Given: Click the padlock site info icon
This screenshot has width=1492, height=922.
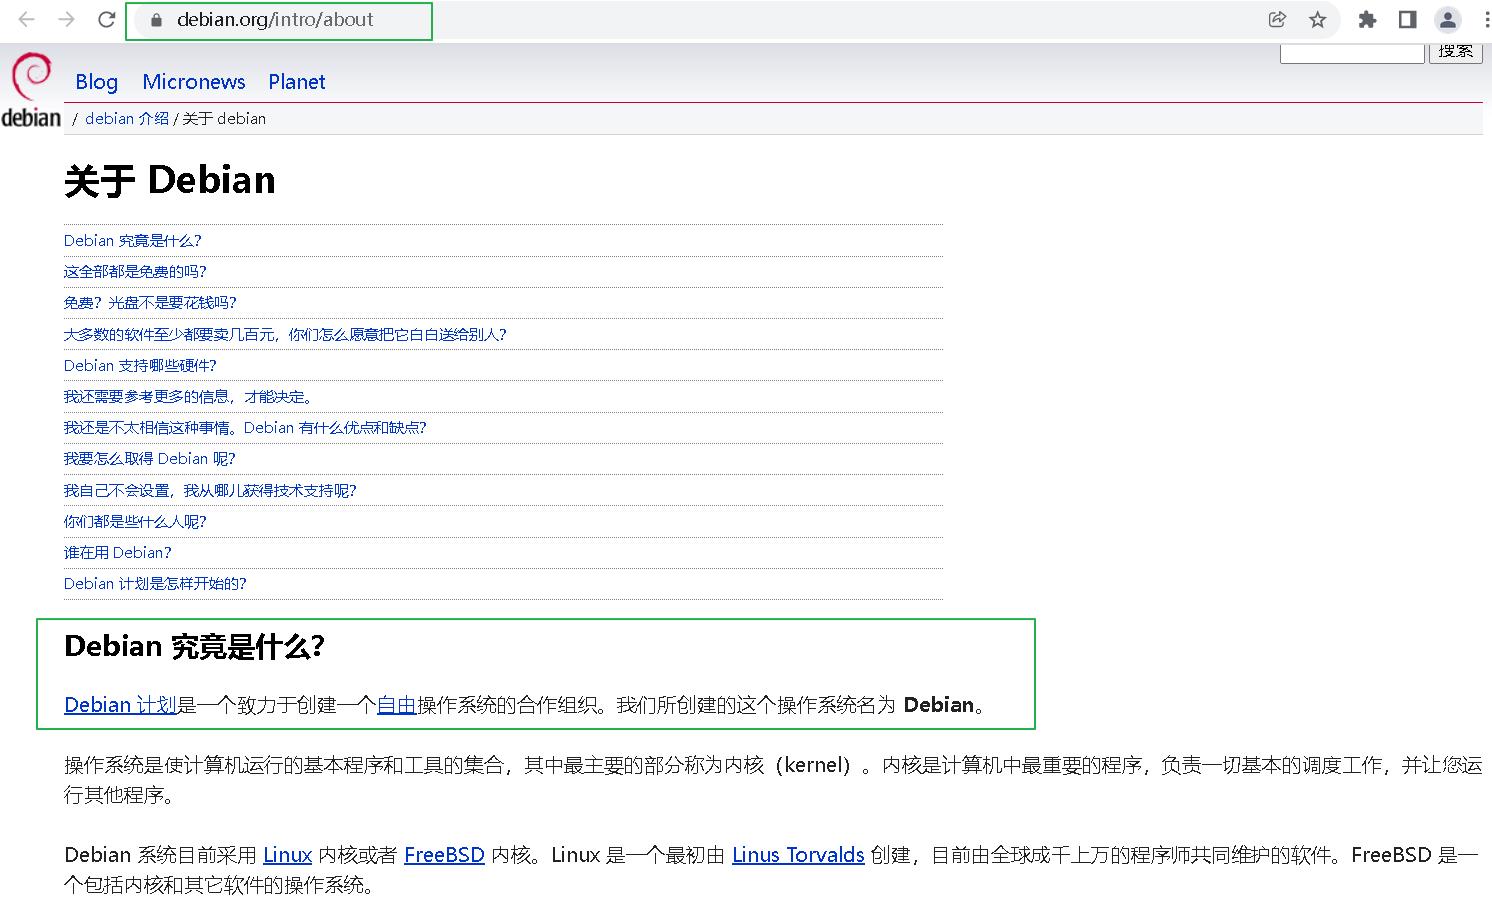Looking at the screenshot, I should pyautogui.click(x=155, y=19).
